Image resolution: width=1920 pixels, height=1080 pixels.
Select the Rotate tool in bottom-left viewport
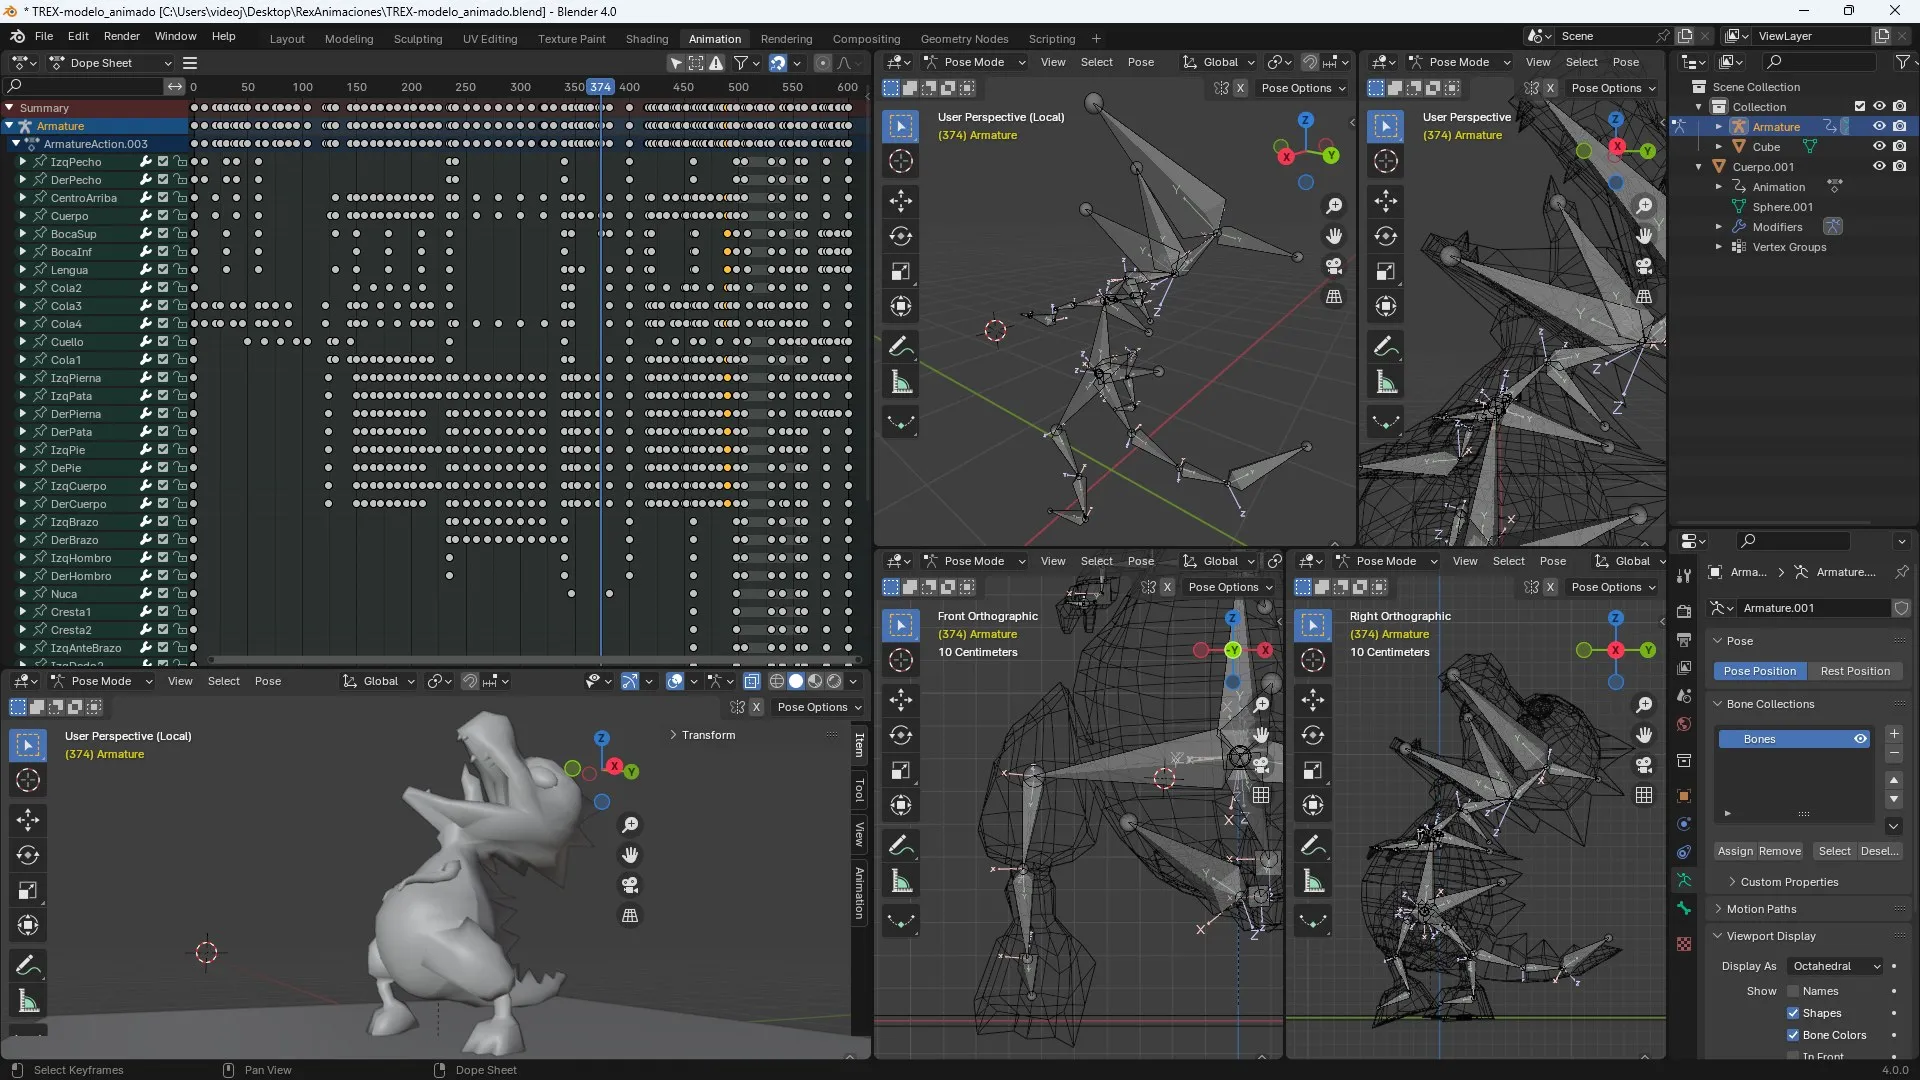(28, 856)
